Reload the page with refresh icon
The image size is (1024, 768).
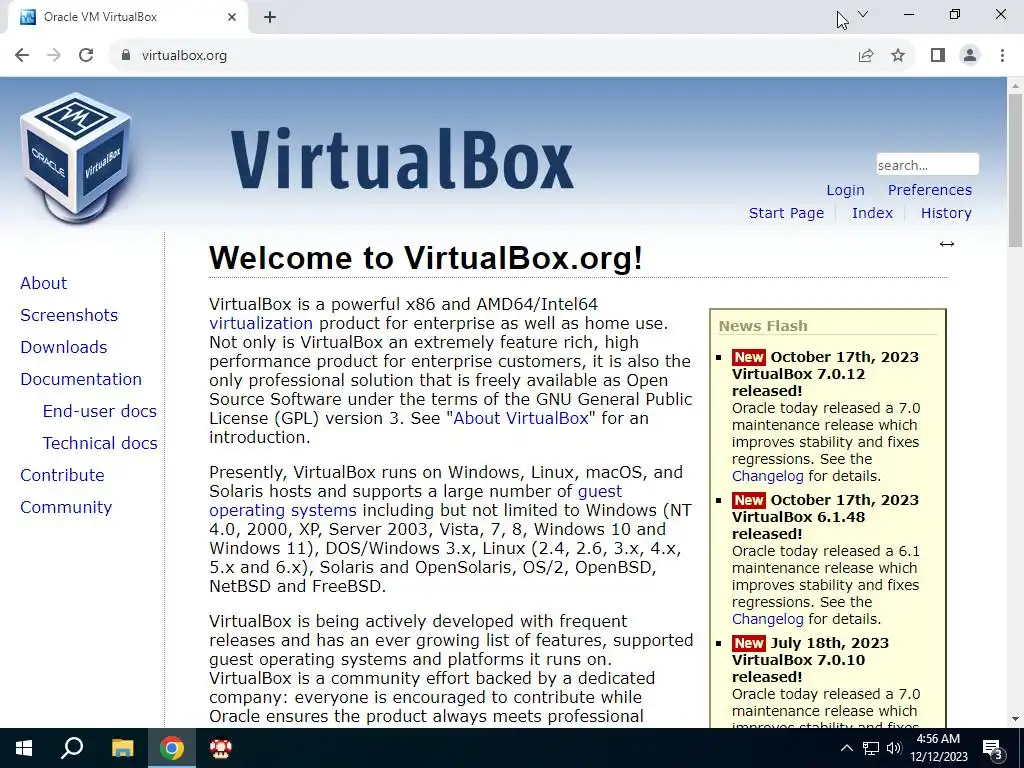(86, 56)
